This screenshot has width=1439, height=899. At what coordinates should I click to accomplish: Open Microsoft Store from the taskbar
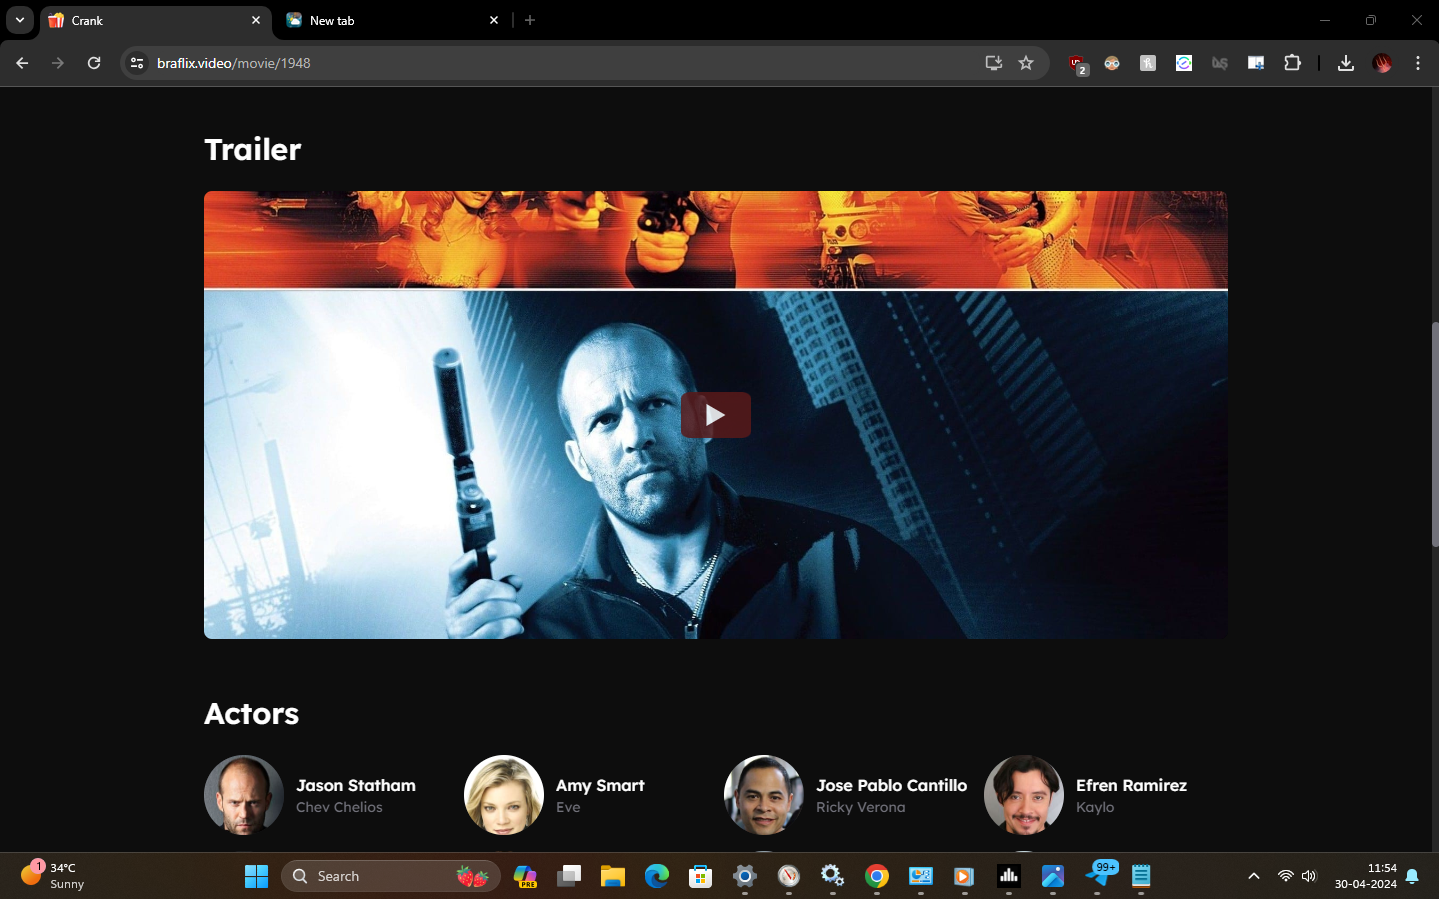[701, 876]
